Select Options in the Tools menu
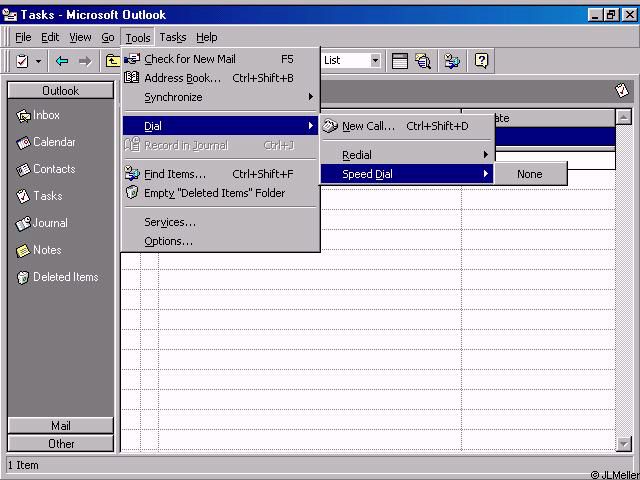 click(168, 241)
